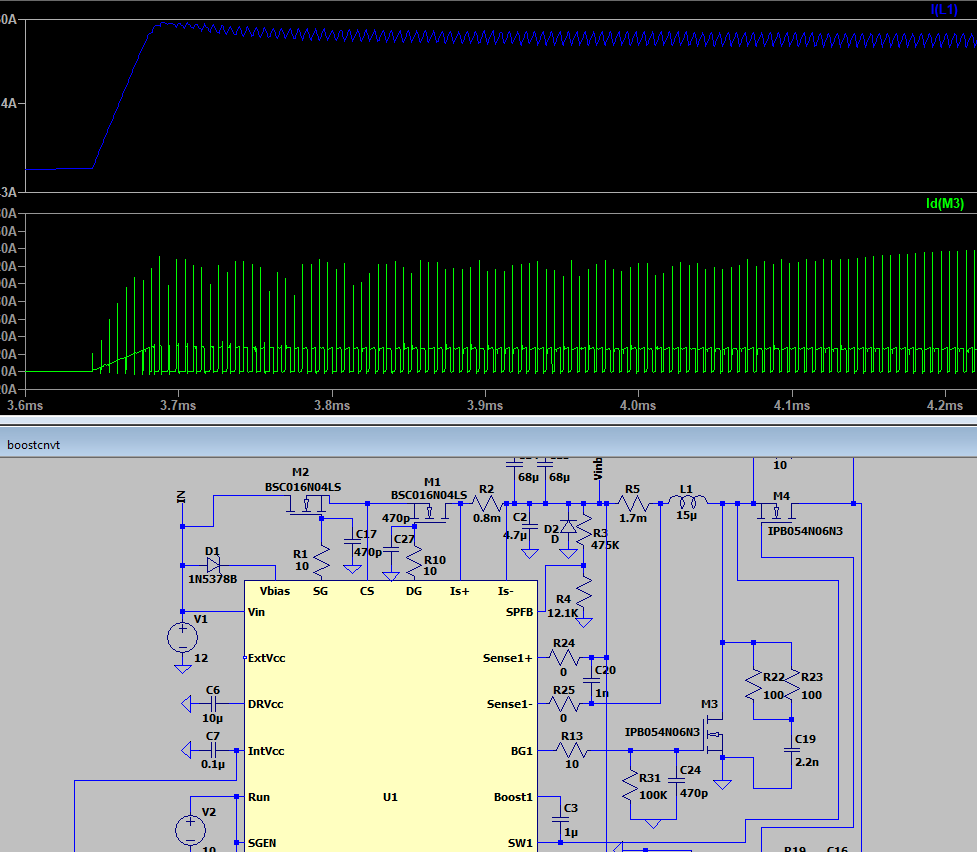Screen dimensions: 977x852
Task: Select the R22 resistor symbol
Action: (x=754, y=684)
